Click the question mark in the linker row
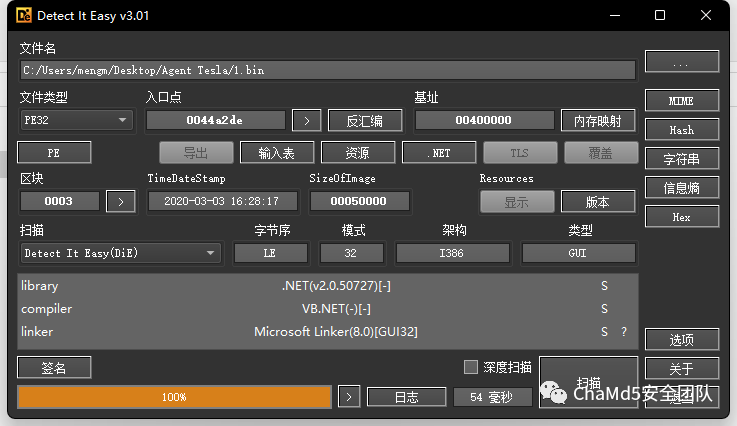The height and width of the screenshot is (426, 737). coord(624,332)
